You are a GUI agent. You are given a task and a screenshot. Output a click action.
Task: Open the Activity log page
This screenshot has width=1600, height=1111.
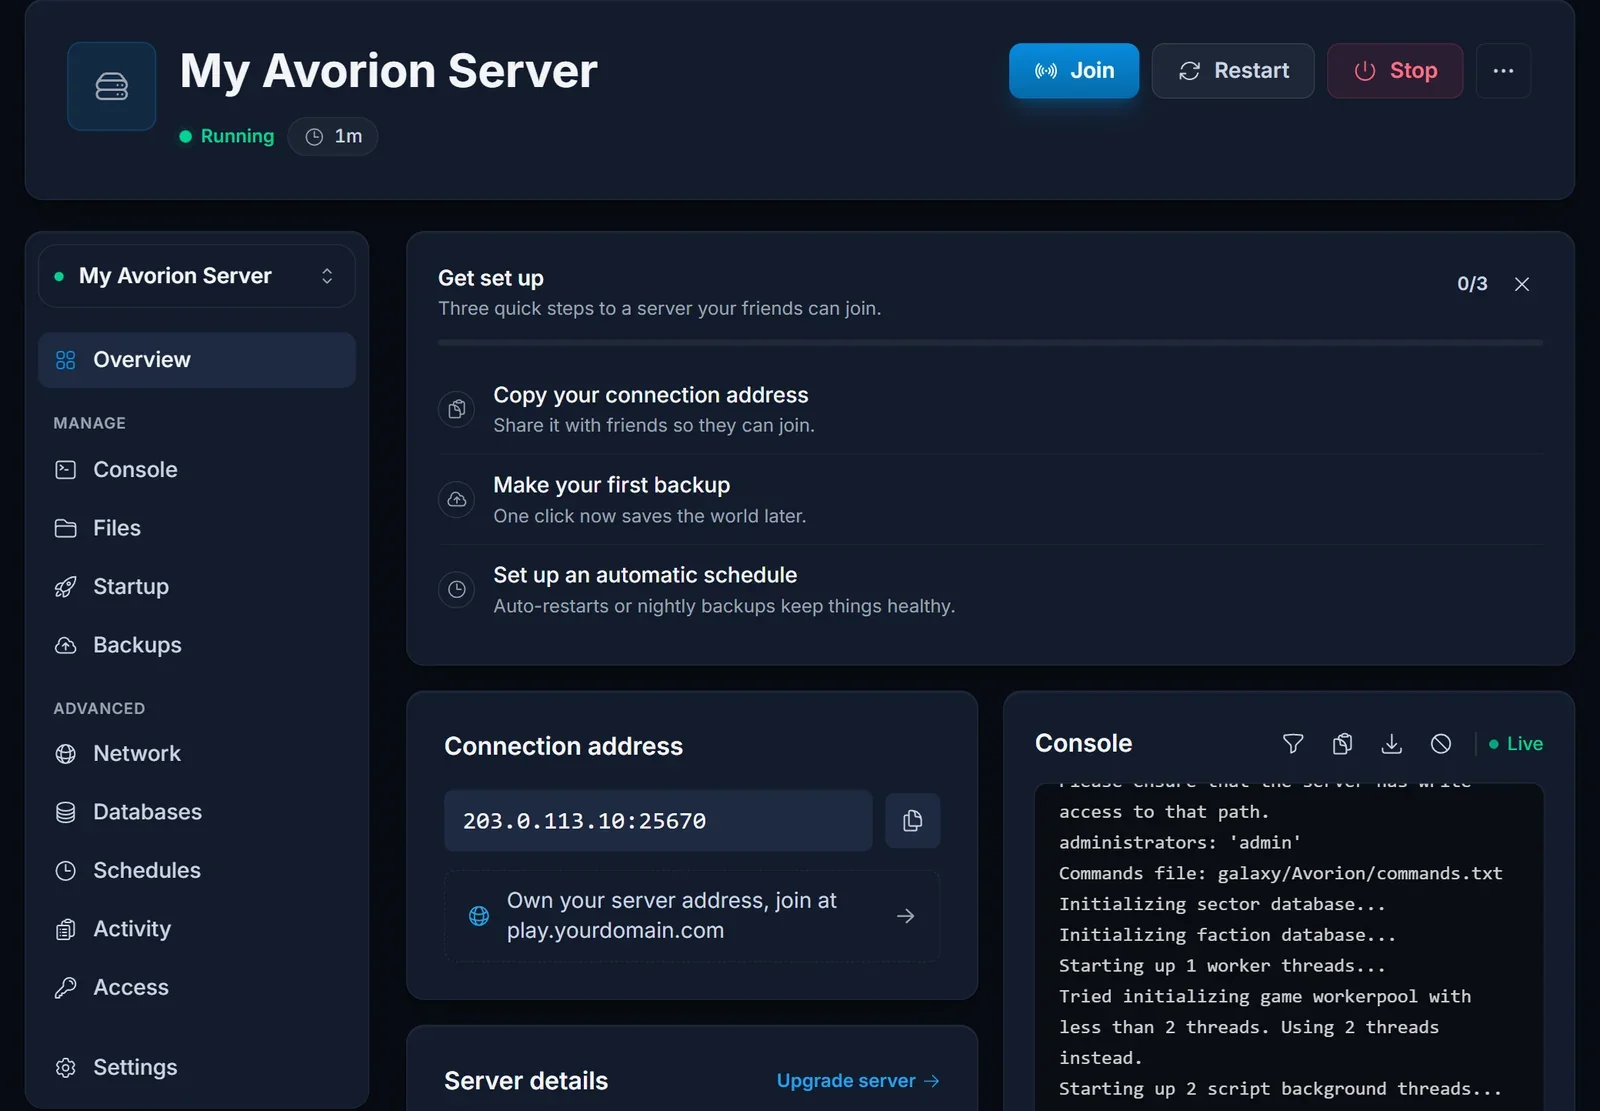coord(197,929)
